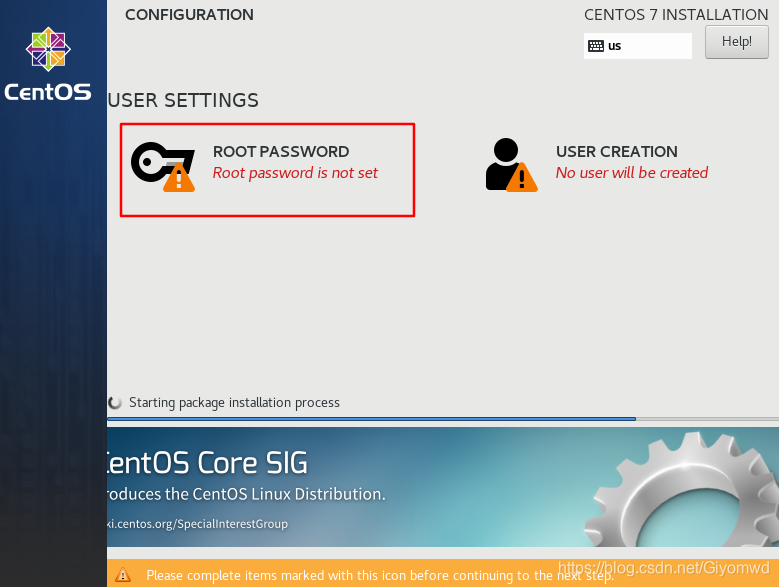Image resolution: width=779 pixels, height=587 pixels.
Task: Click the User Creation person icon
Action: point(511,165)
